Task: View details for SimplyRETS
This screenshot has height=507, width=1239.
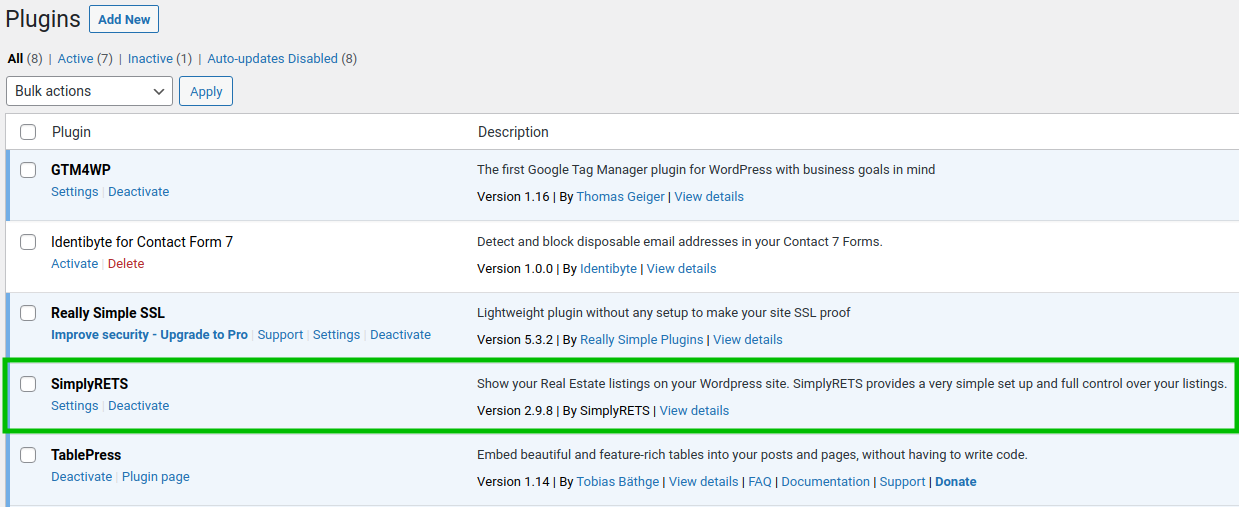Action: (x=694, y=411)
